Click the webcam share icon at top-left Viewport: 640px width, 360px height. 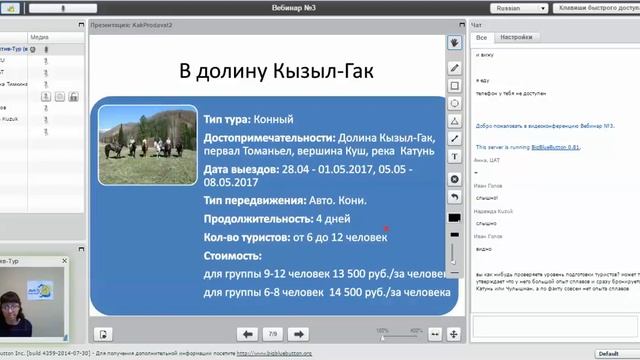coord(10,8)
